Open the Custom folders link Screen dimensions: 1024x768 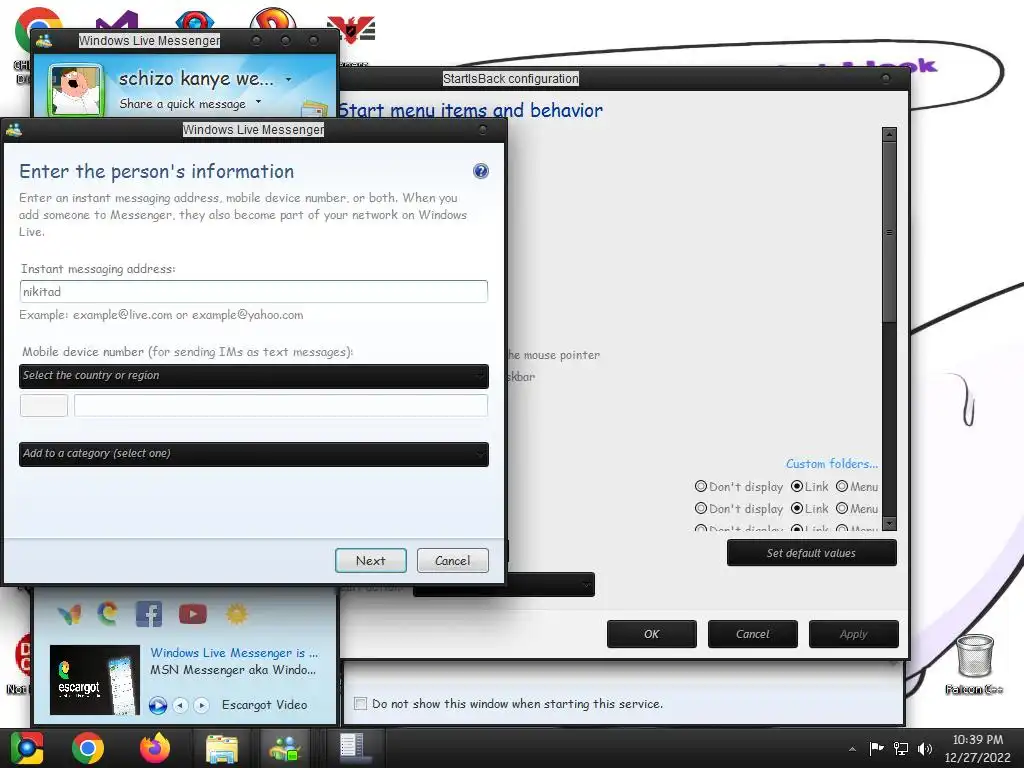pos(831,464)
